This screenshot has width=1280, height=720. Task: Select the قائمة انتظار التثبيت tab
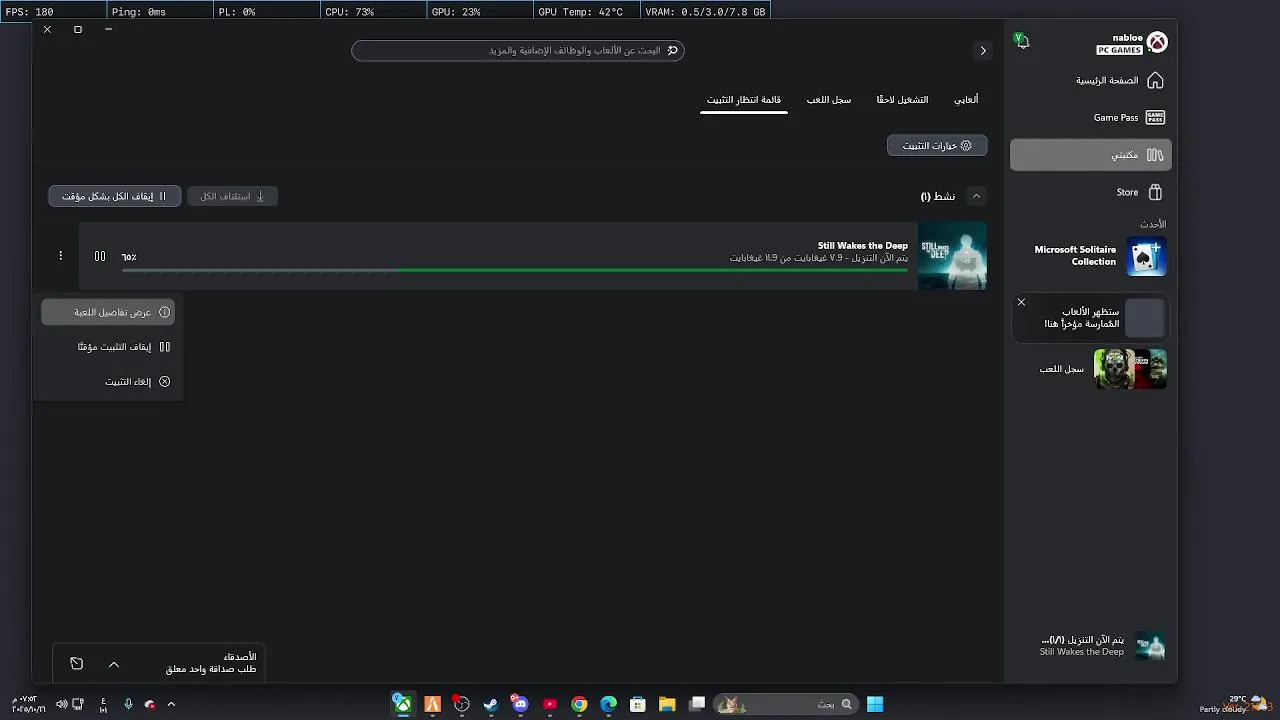click(744, 100)
